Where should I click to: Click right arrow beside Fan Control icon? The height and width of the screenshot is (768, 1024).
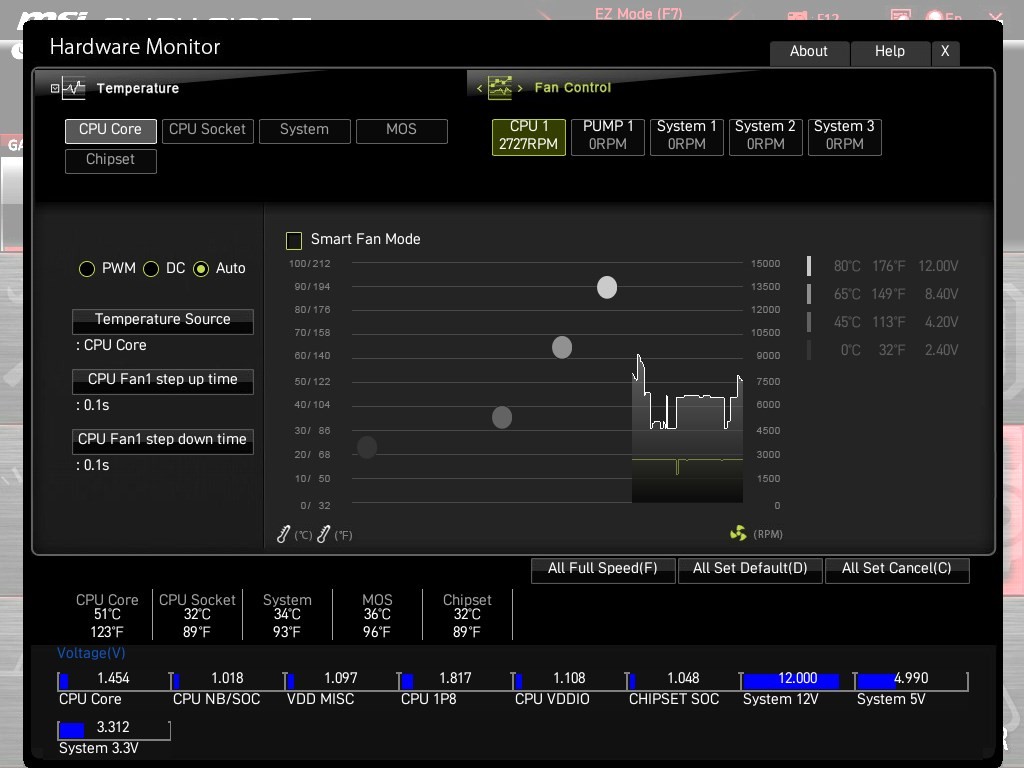pos(520,88)
